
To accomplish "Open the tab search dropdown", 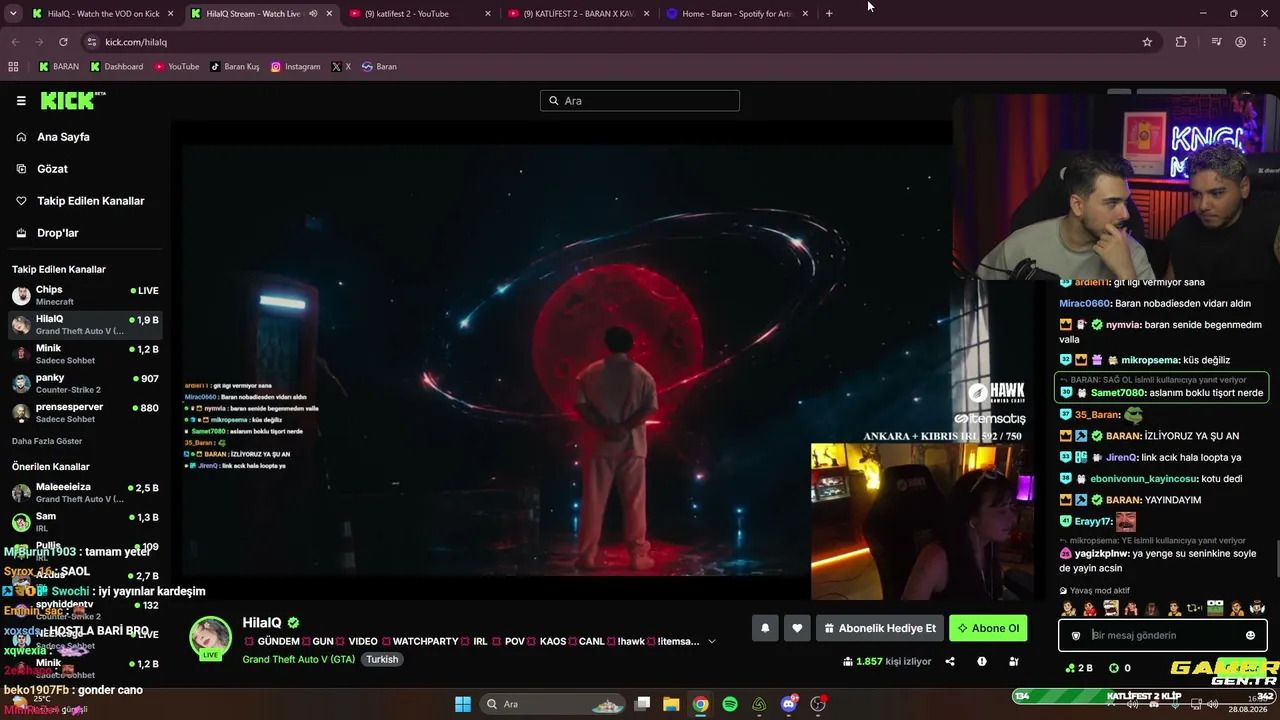I will pos(13,14).
